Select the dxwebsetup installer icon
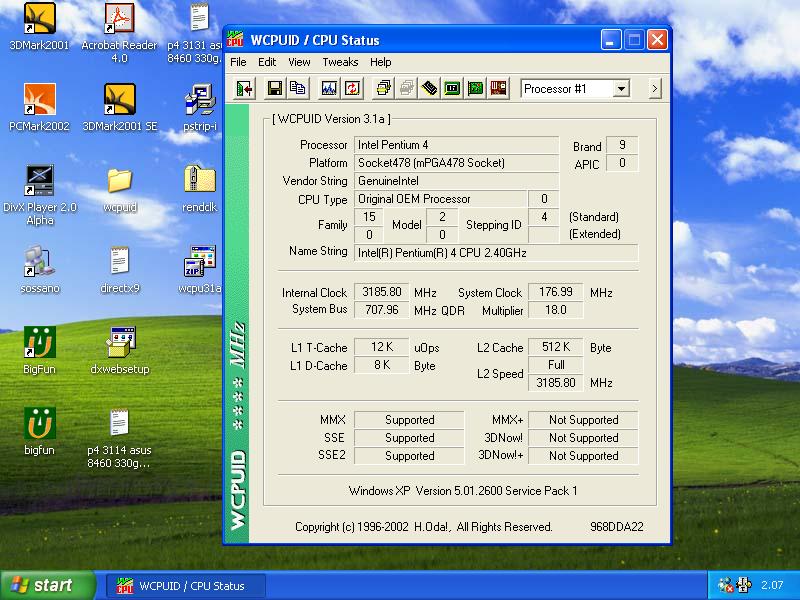This screenshot has width=800, height=600. [120, 351]
